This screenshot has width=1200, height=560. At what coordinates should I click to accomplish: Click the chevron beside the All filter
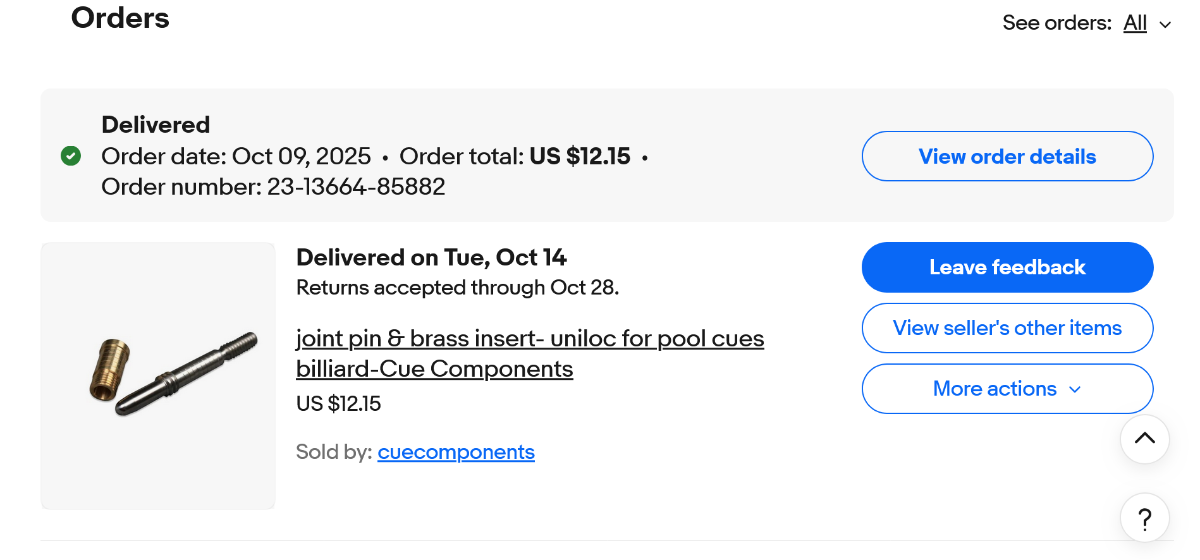[1165, 25]
